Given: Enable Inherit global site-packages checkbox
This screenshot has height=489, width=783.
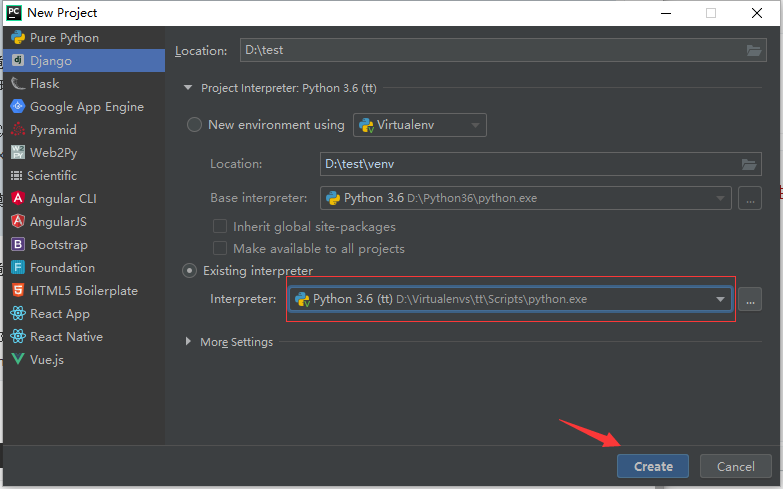Looking at the screenshot, I should tap(220, 227).
